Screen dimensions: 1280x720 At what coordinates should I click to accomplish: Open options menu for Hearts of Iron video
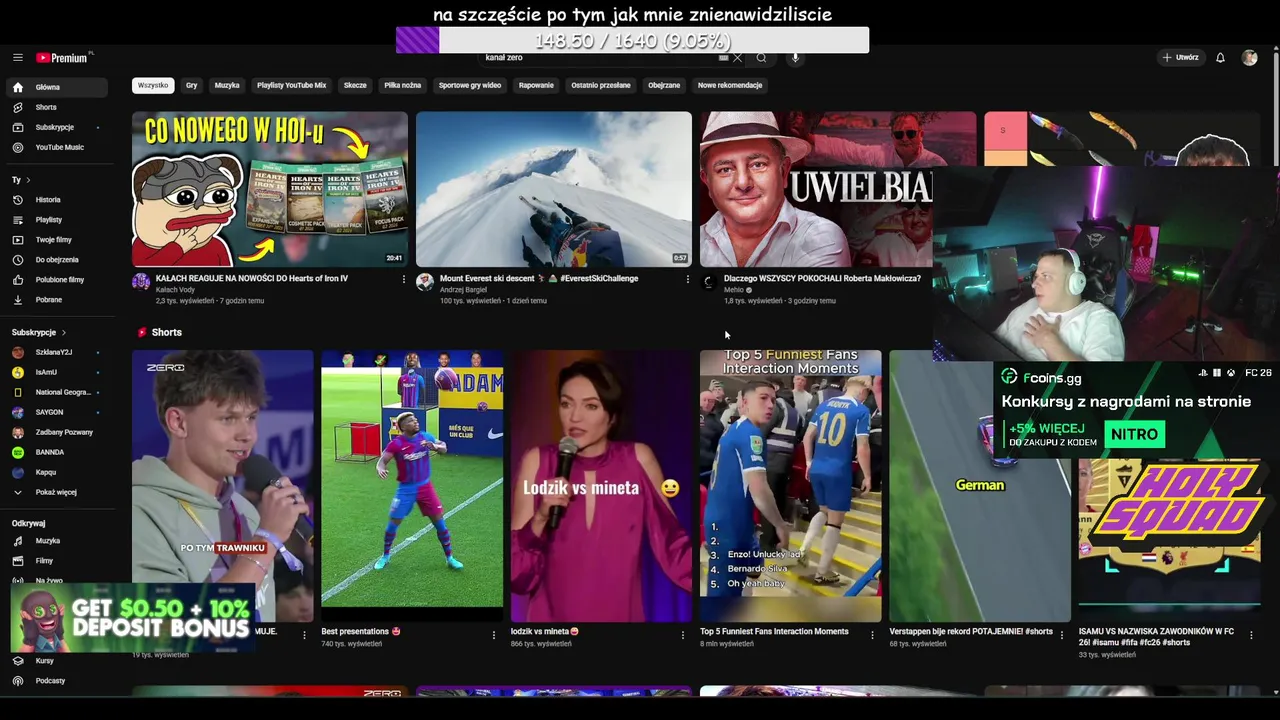(x=404, y=279)
